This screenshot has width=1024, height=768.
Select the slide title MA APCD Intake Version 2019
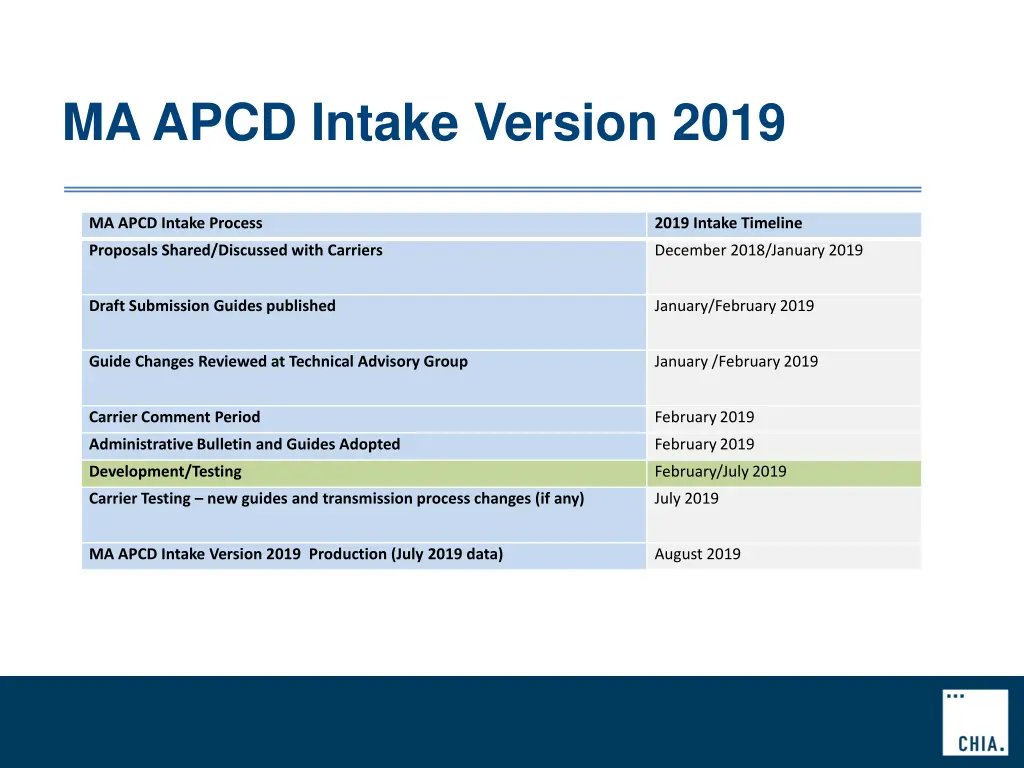423,123
